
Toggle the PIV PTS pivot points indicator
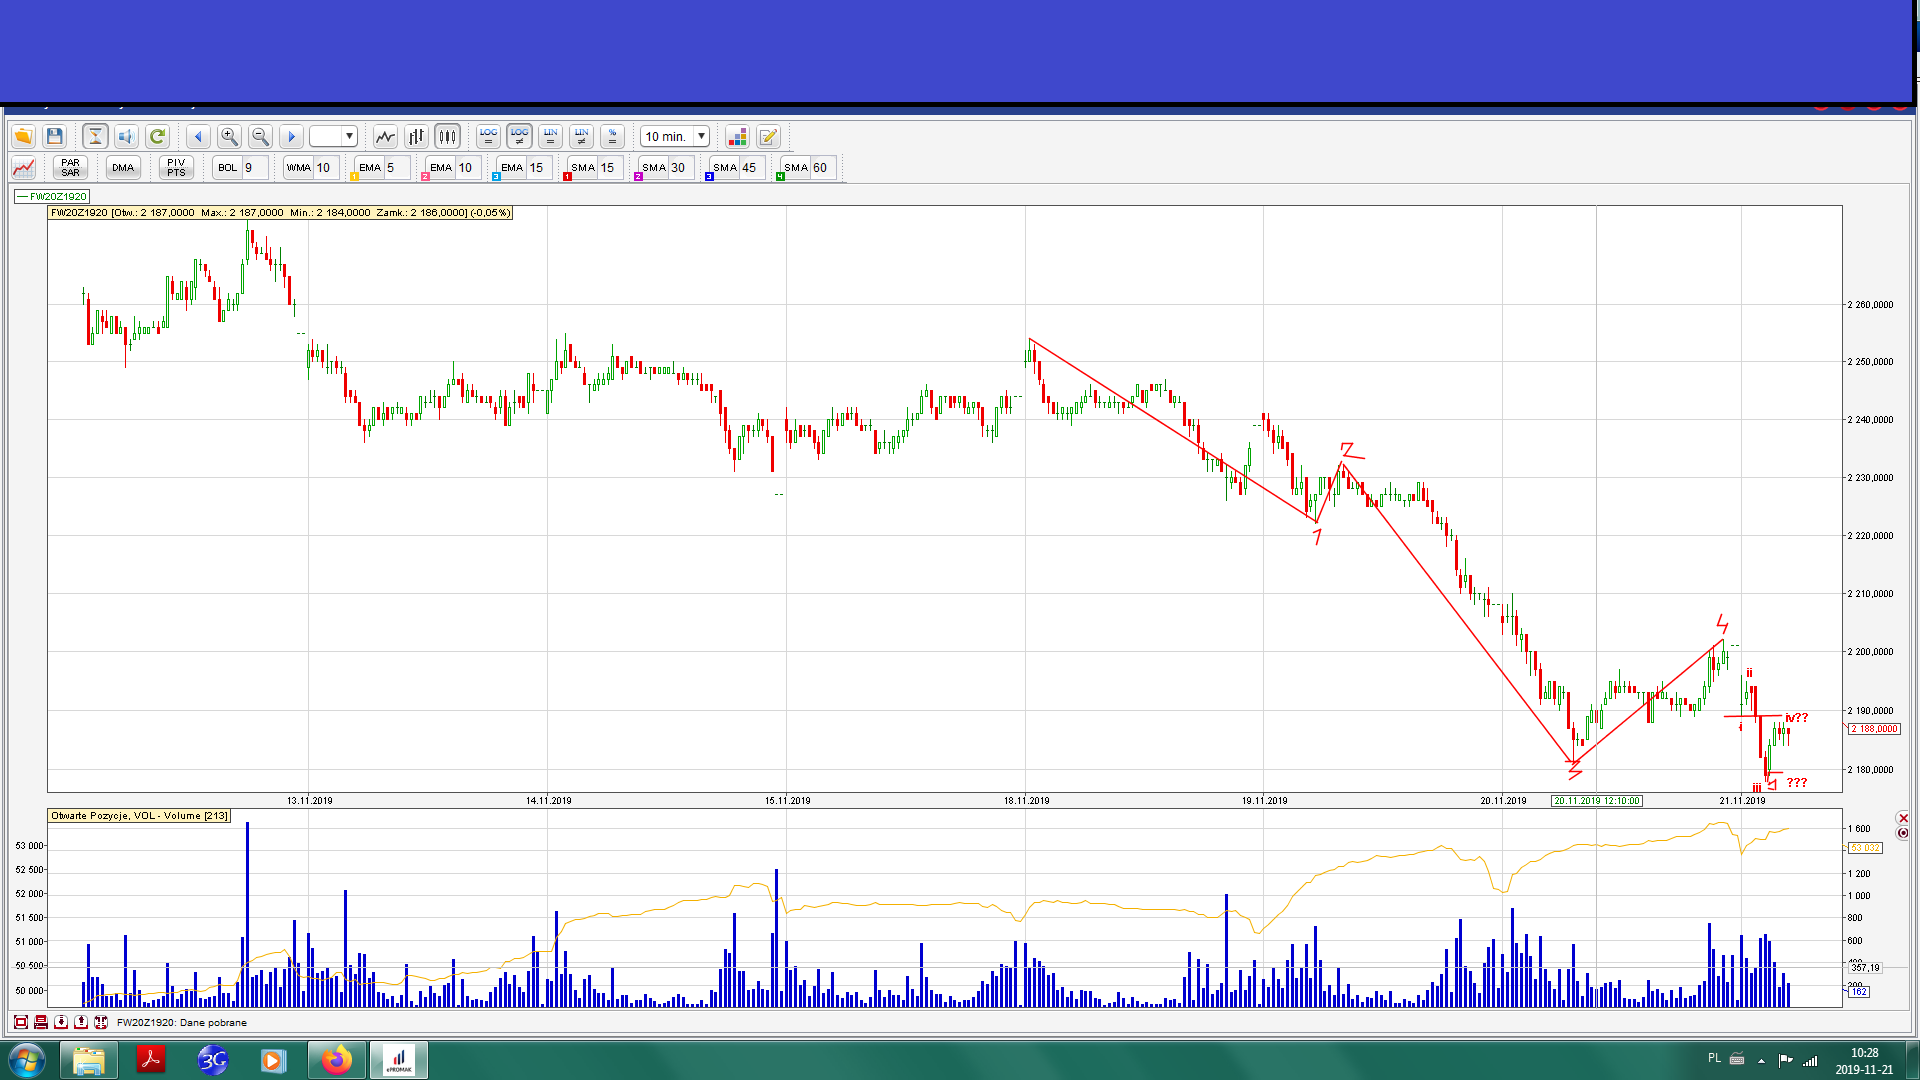click(x=176, y=167)
